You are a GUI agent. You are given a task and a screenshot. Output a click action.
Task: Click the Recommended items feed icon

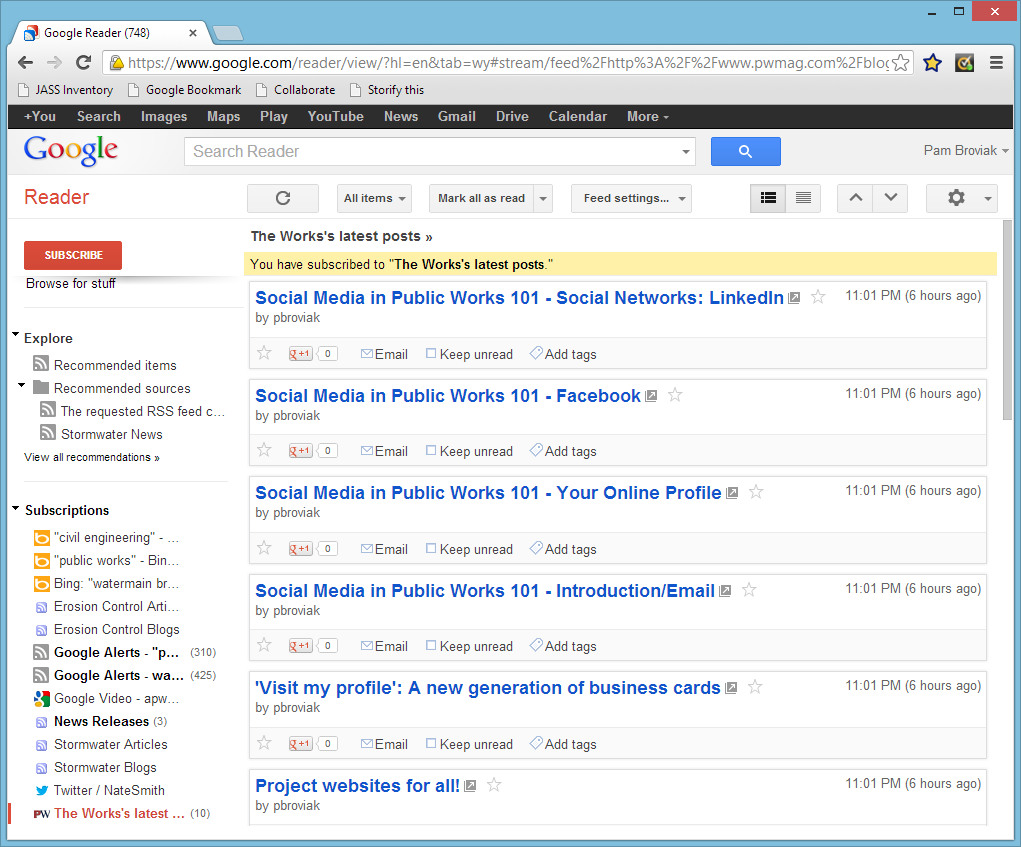pyautogui.click(x=41, y=363)
